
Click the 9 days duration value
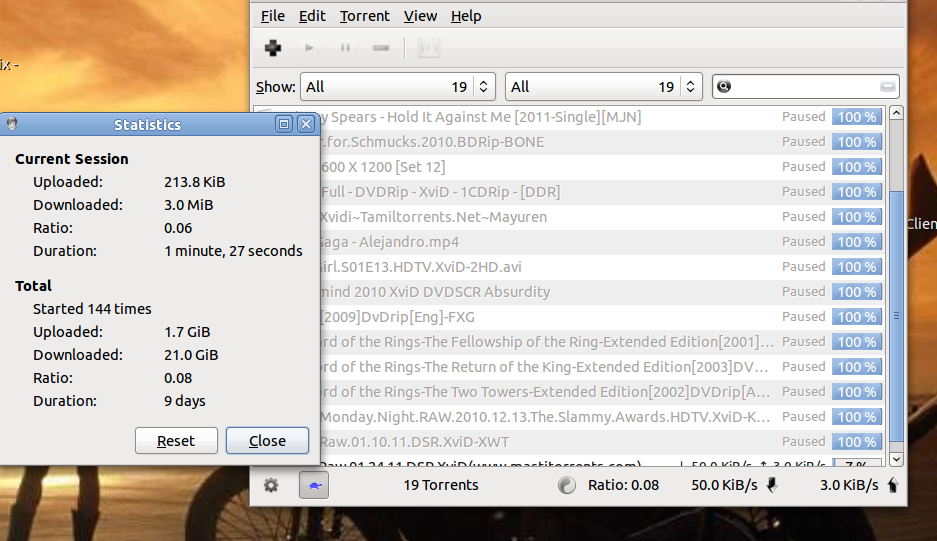[185, 401]
